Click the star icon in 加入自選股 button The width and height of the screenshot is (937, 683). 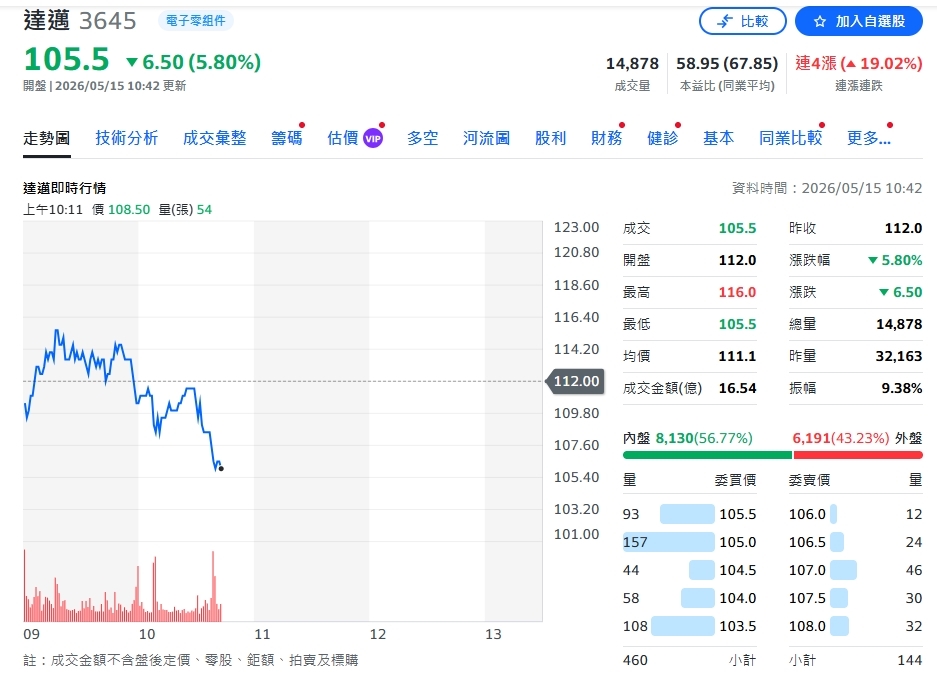coord(820,22)
